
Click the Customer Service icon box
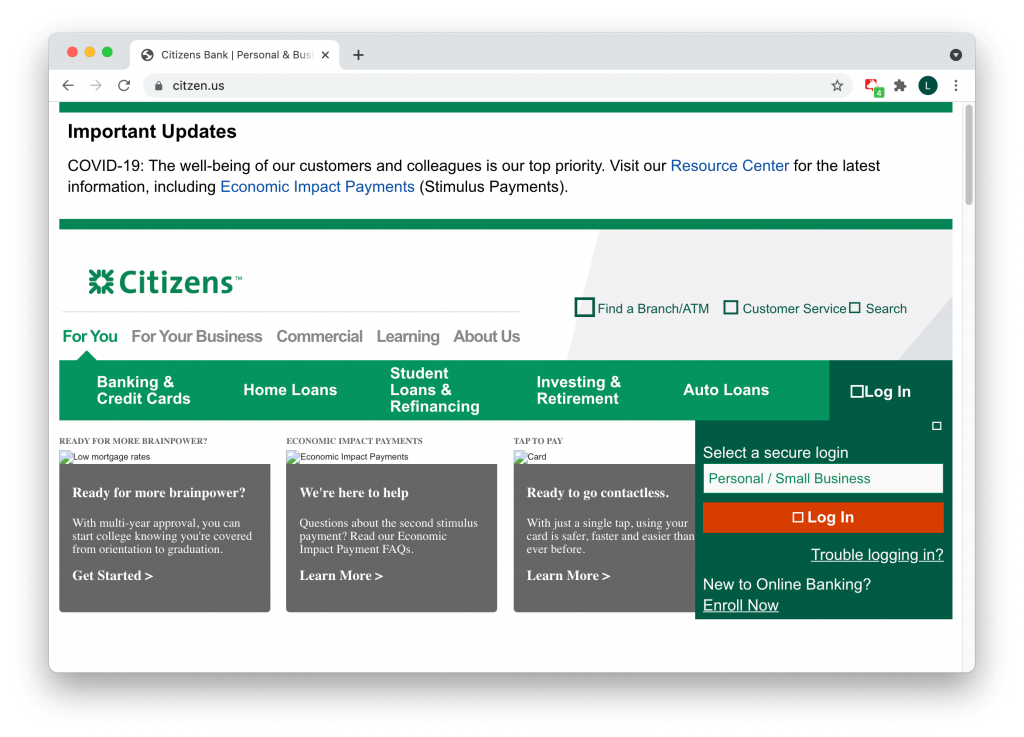click(x=731, y=308)
